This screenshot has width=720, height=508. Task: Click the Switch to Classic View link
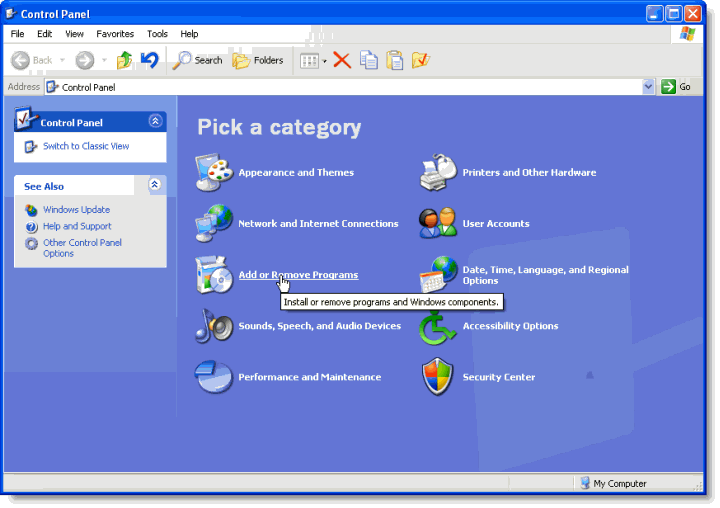click(86, 146)
